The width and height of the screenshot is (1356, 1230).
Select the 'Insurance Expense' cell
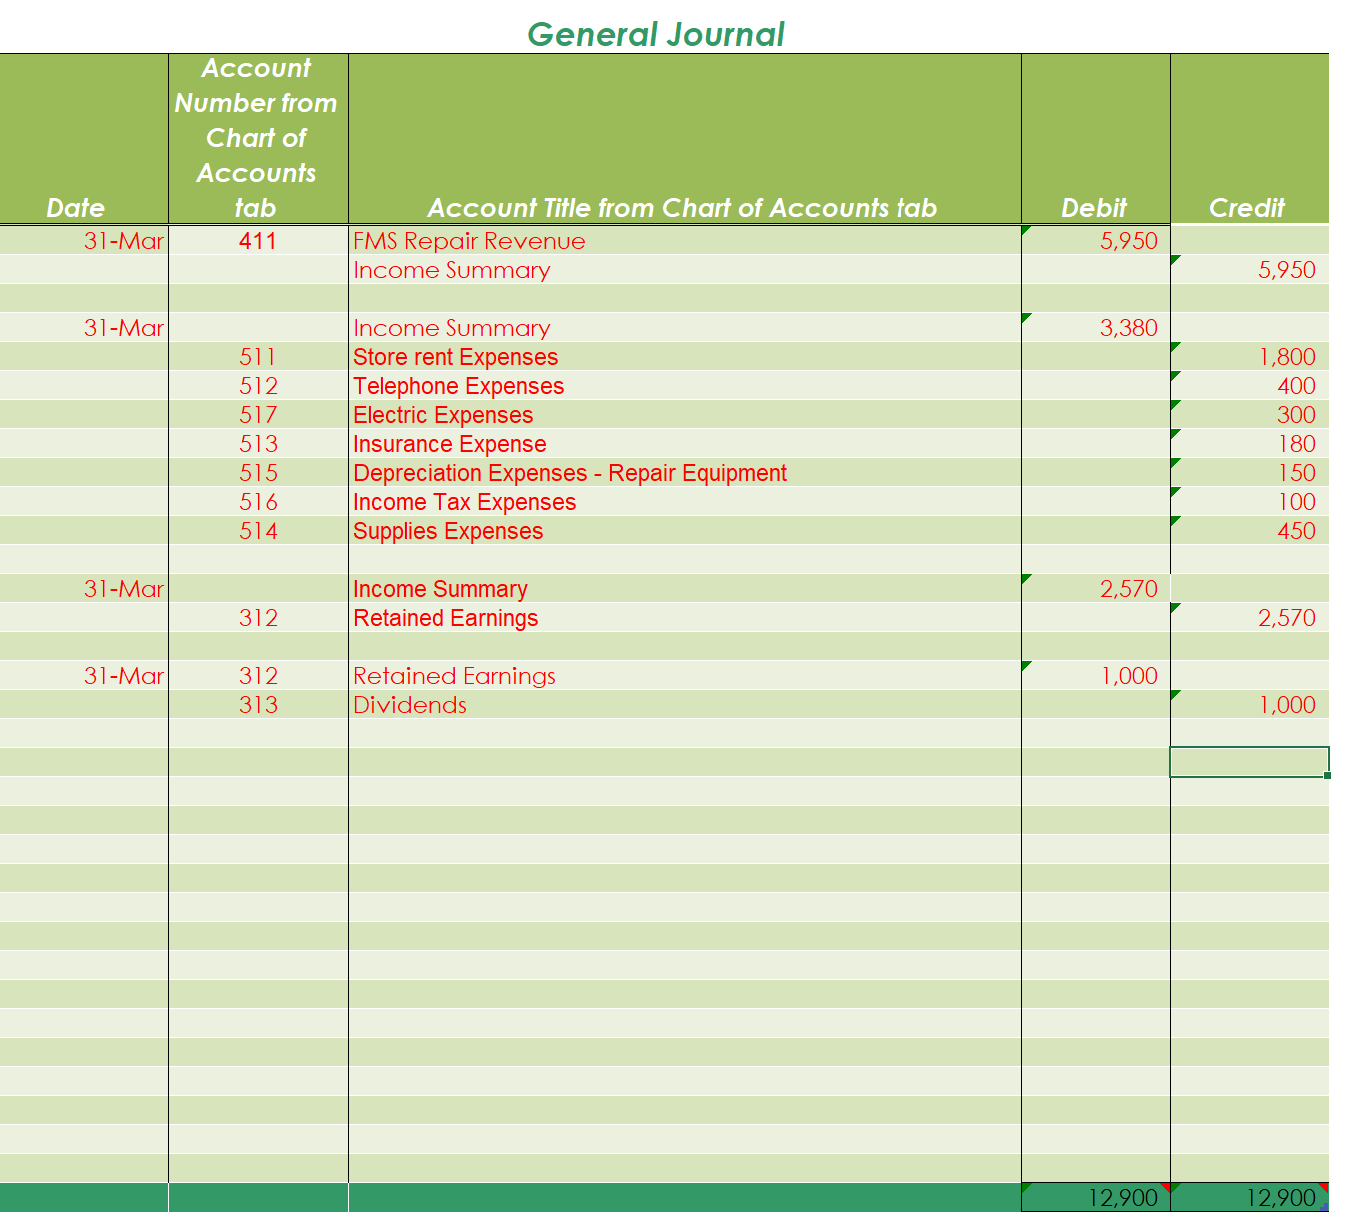coord(685,444)
